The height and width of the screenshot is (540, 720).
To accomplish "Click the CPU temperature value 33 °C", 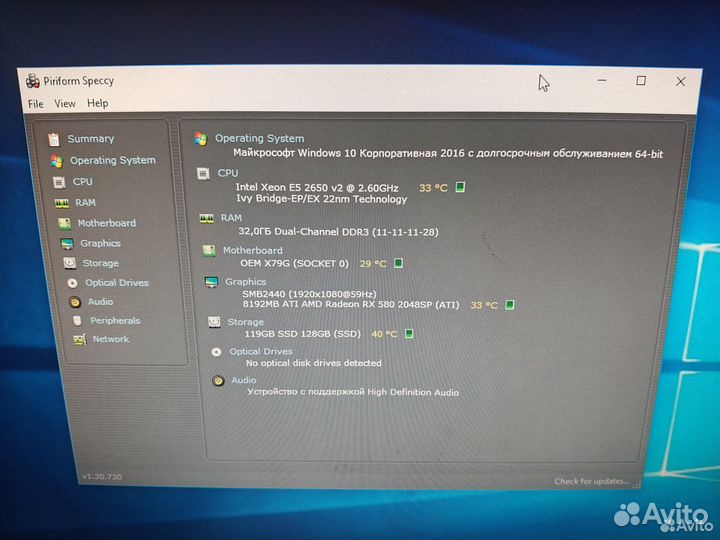I will pos(433,188).
